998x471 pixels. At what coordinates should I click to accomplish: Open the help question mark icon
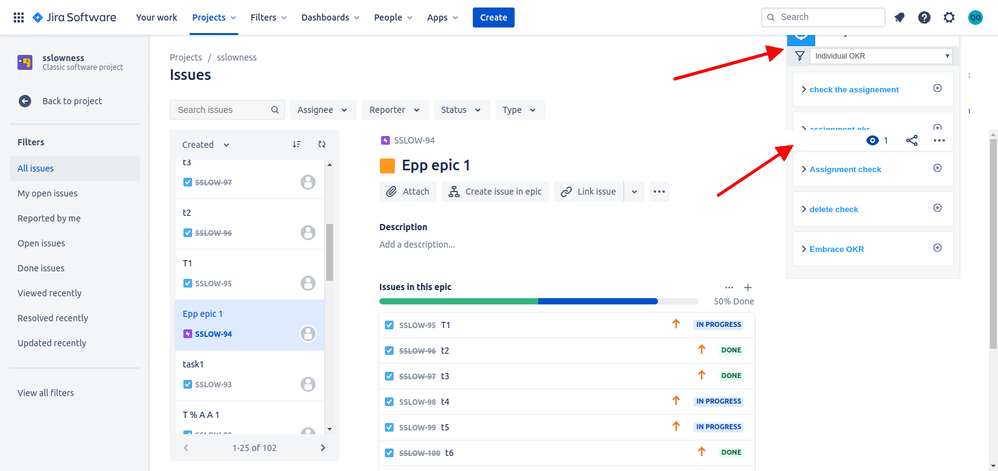coord(924,18)
